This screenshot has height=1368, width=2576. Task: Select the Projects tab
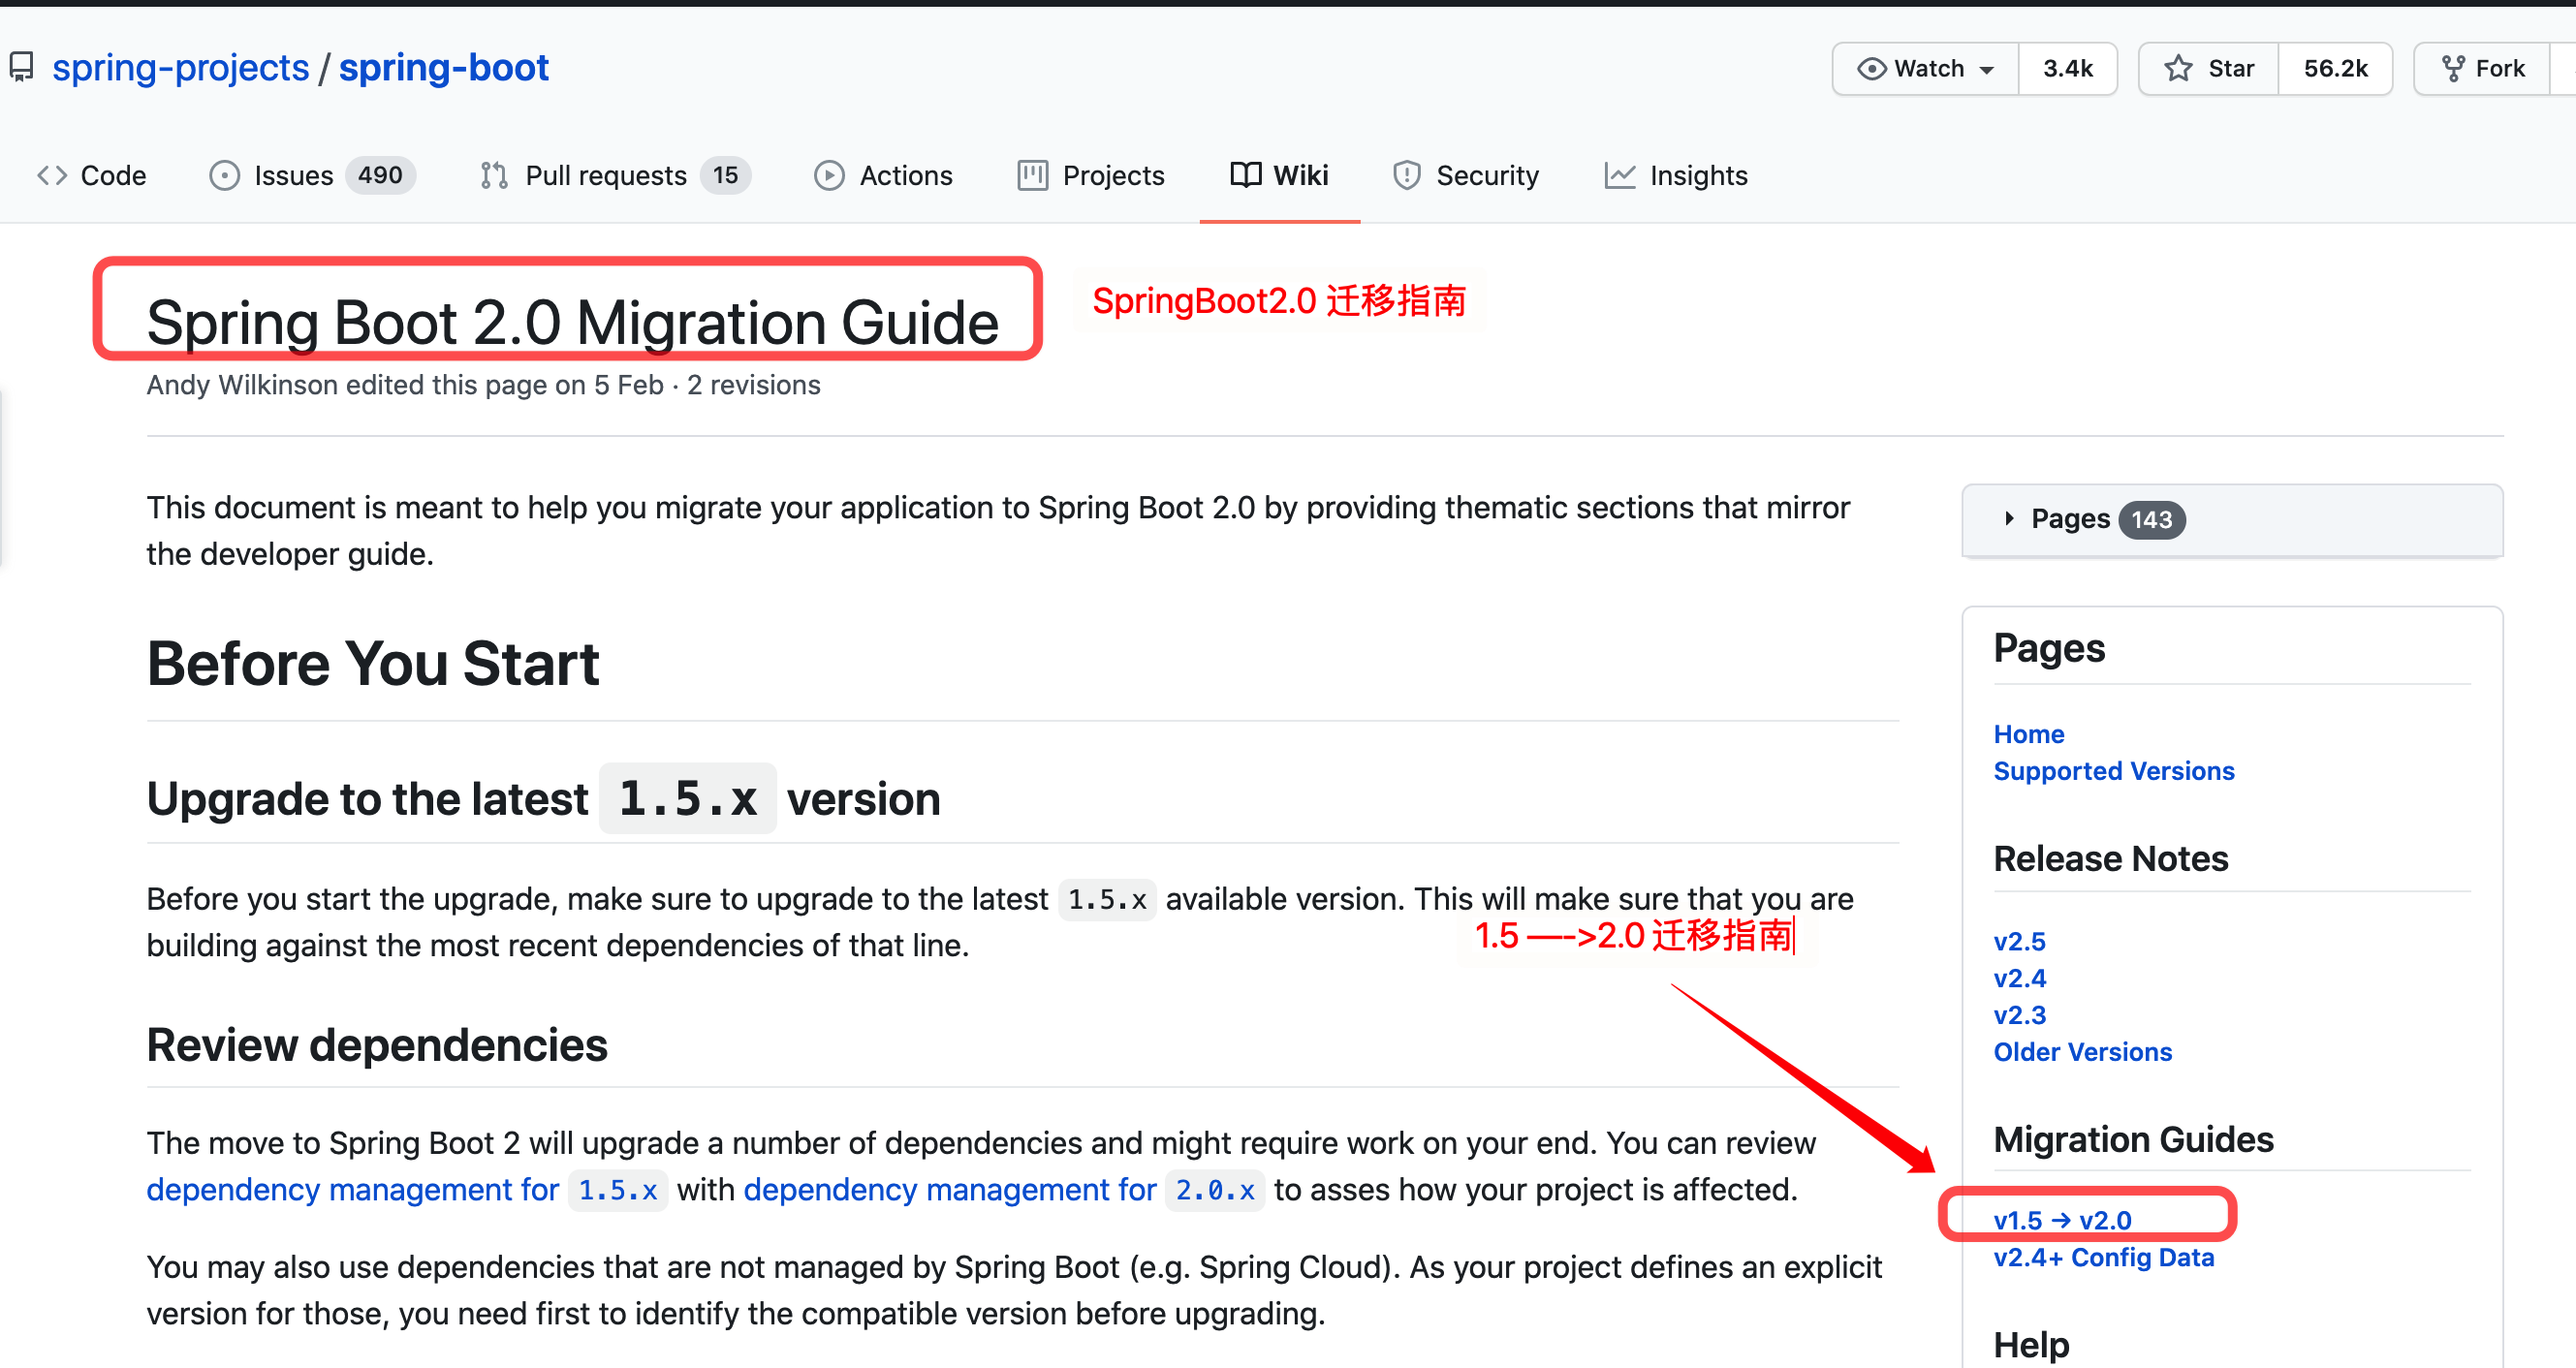[1091, 176]
